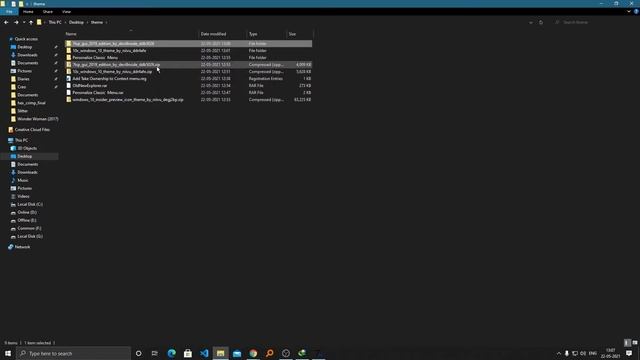The image size is (640, 360).
Task: Sort files by the Size column
Action: pos(300,34)
